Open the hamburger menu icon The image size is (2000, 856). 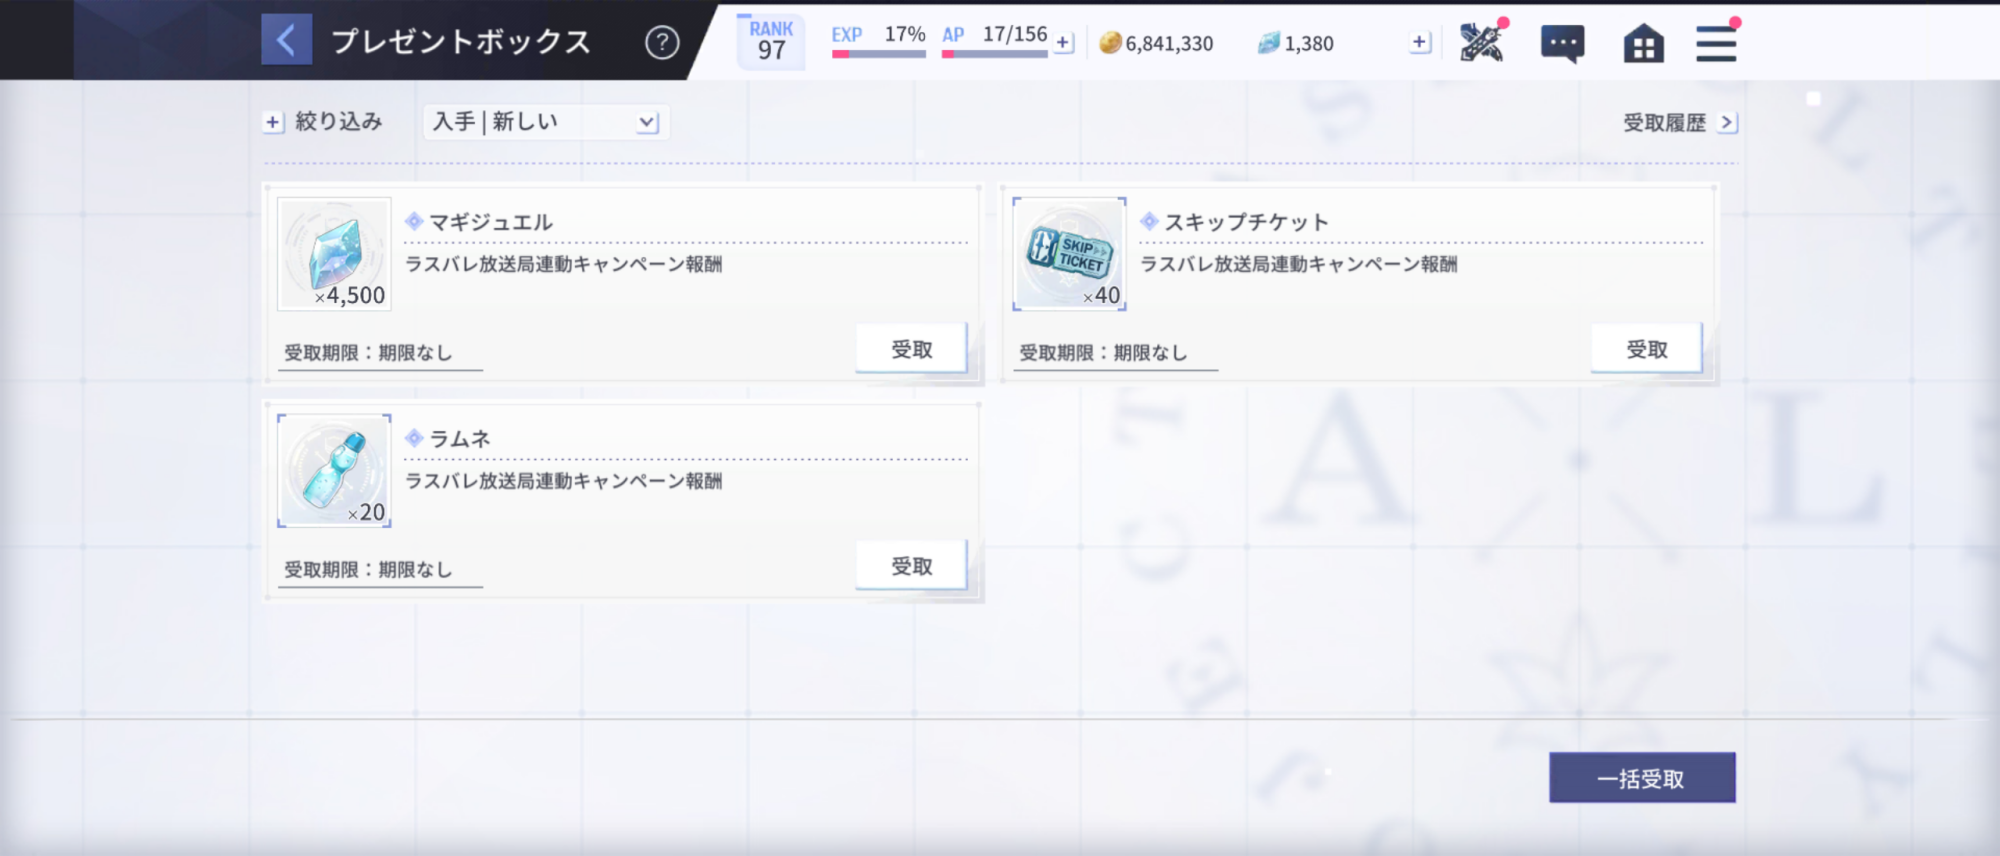1716,44
